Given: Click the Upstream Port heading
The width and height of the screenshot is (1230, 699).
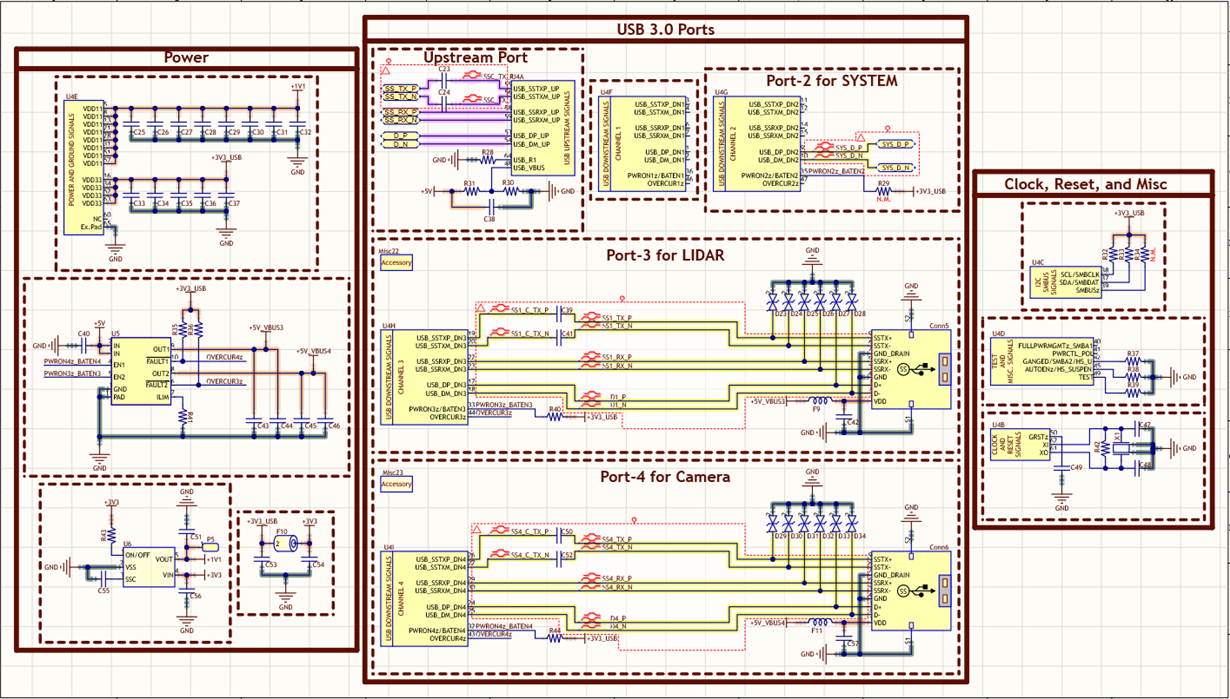Looking at the screenshot, I should click(475, 58).
